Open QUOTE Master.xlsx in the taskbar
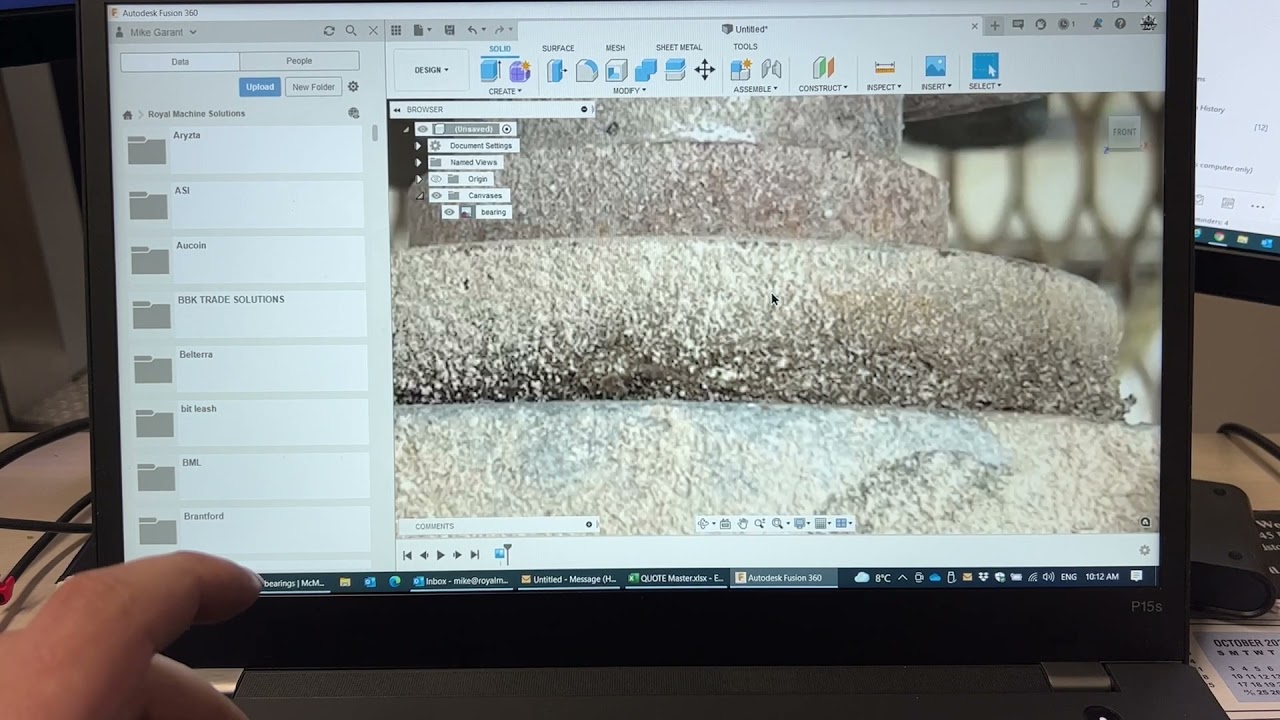Image resolution: width=1280 pixels, height=720 pixels. (676, 579)
